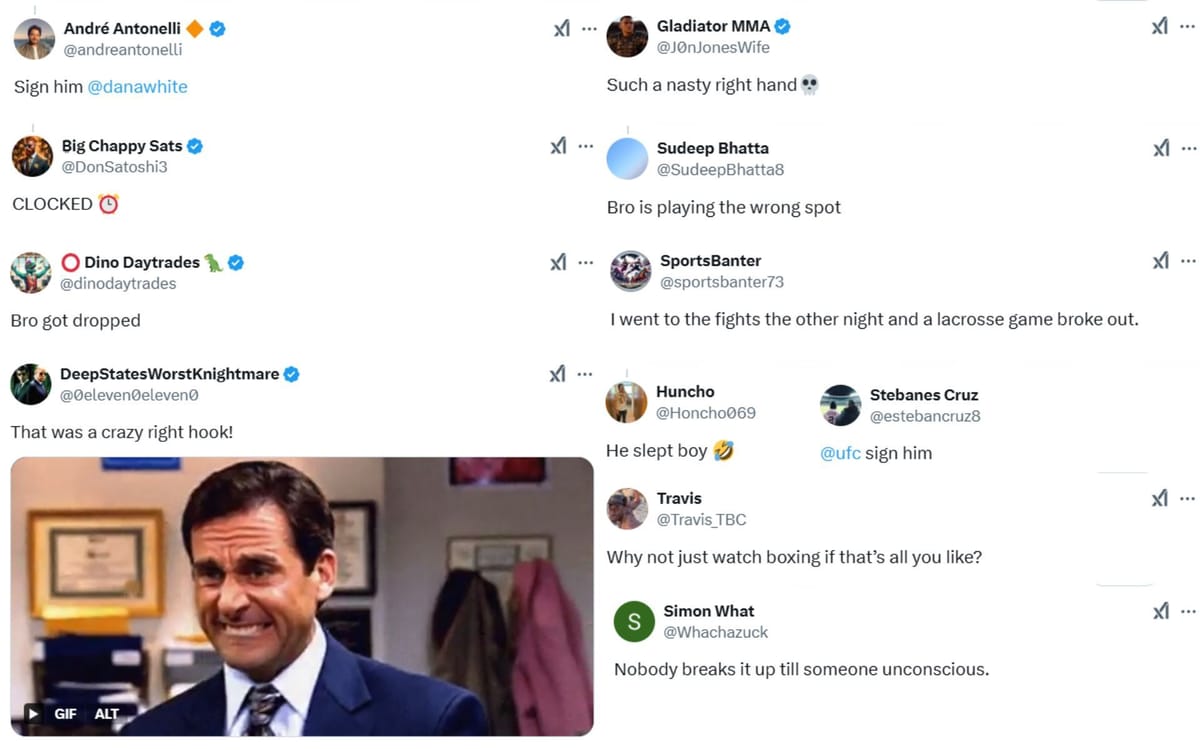The height and width of the screenshot is (750, 1200).
Task: Open the @danawhite mention link
Action: coord(137,87)
